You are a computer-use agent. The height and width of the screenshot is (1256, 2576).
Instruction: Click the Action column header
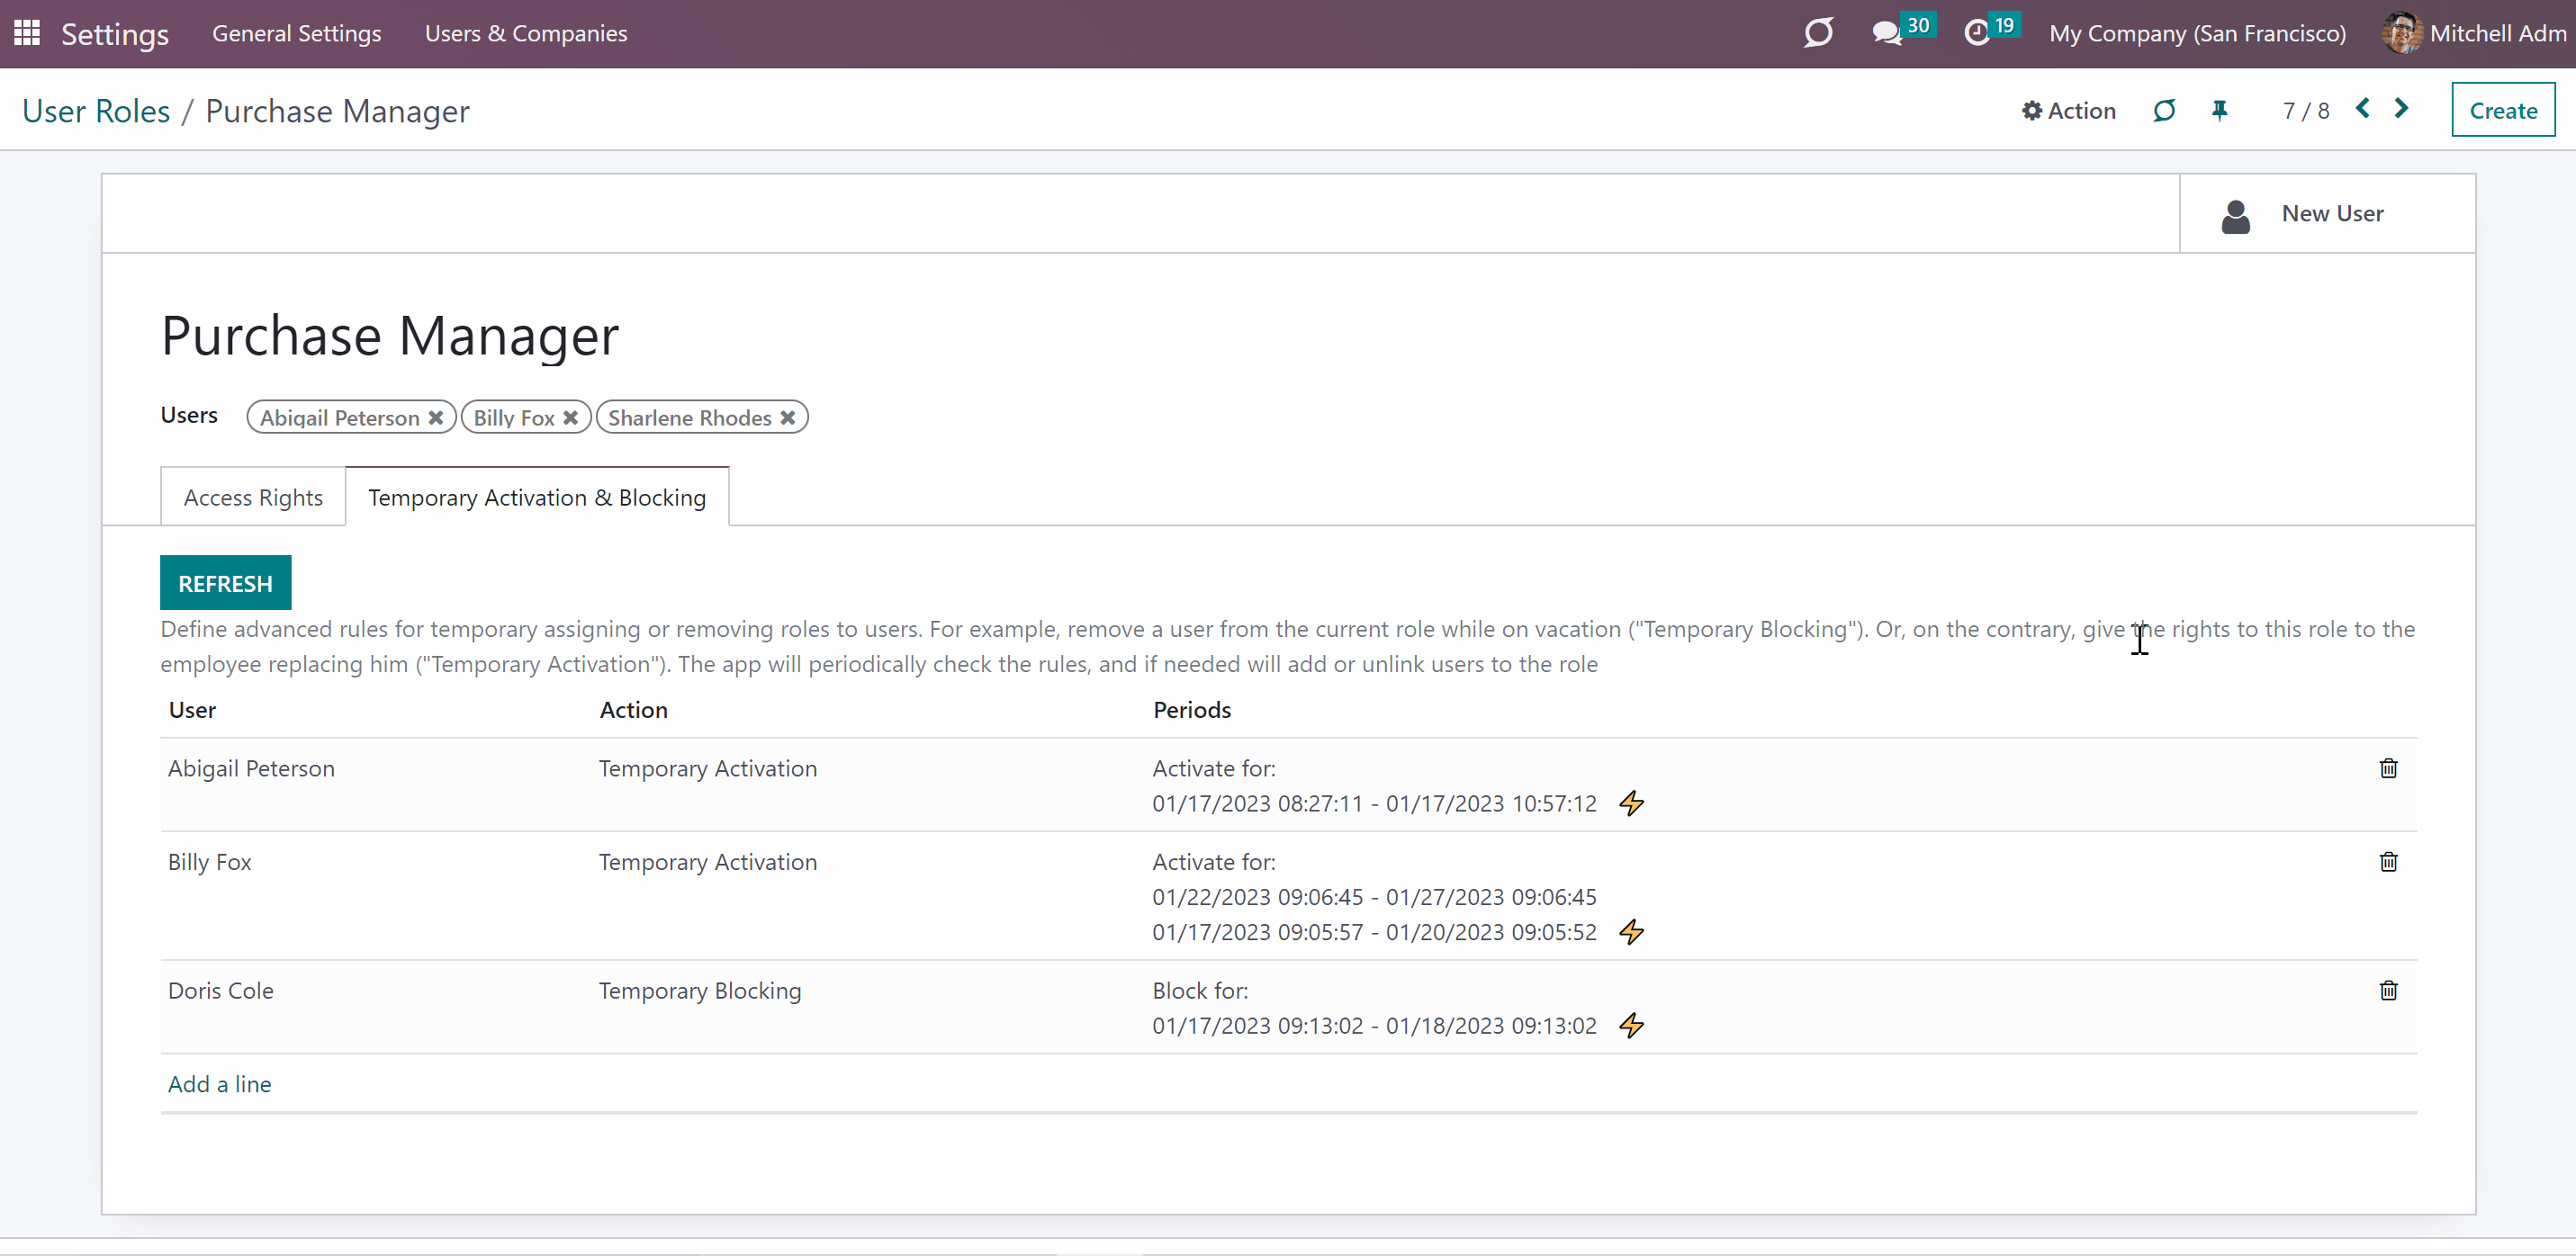point(634,711)
